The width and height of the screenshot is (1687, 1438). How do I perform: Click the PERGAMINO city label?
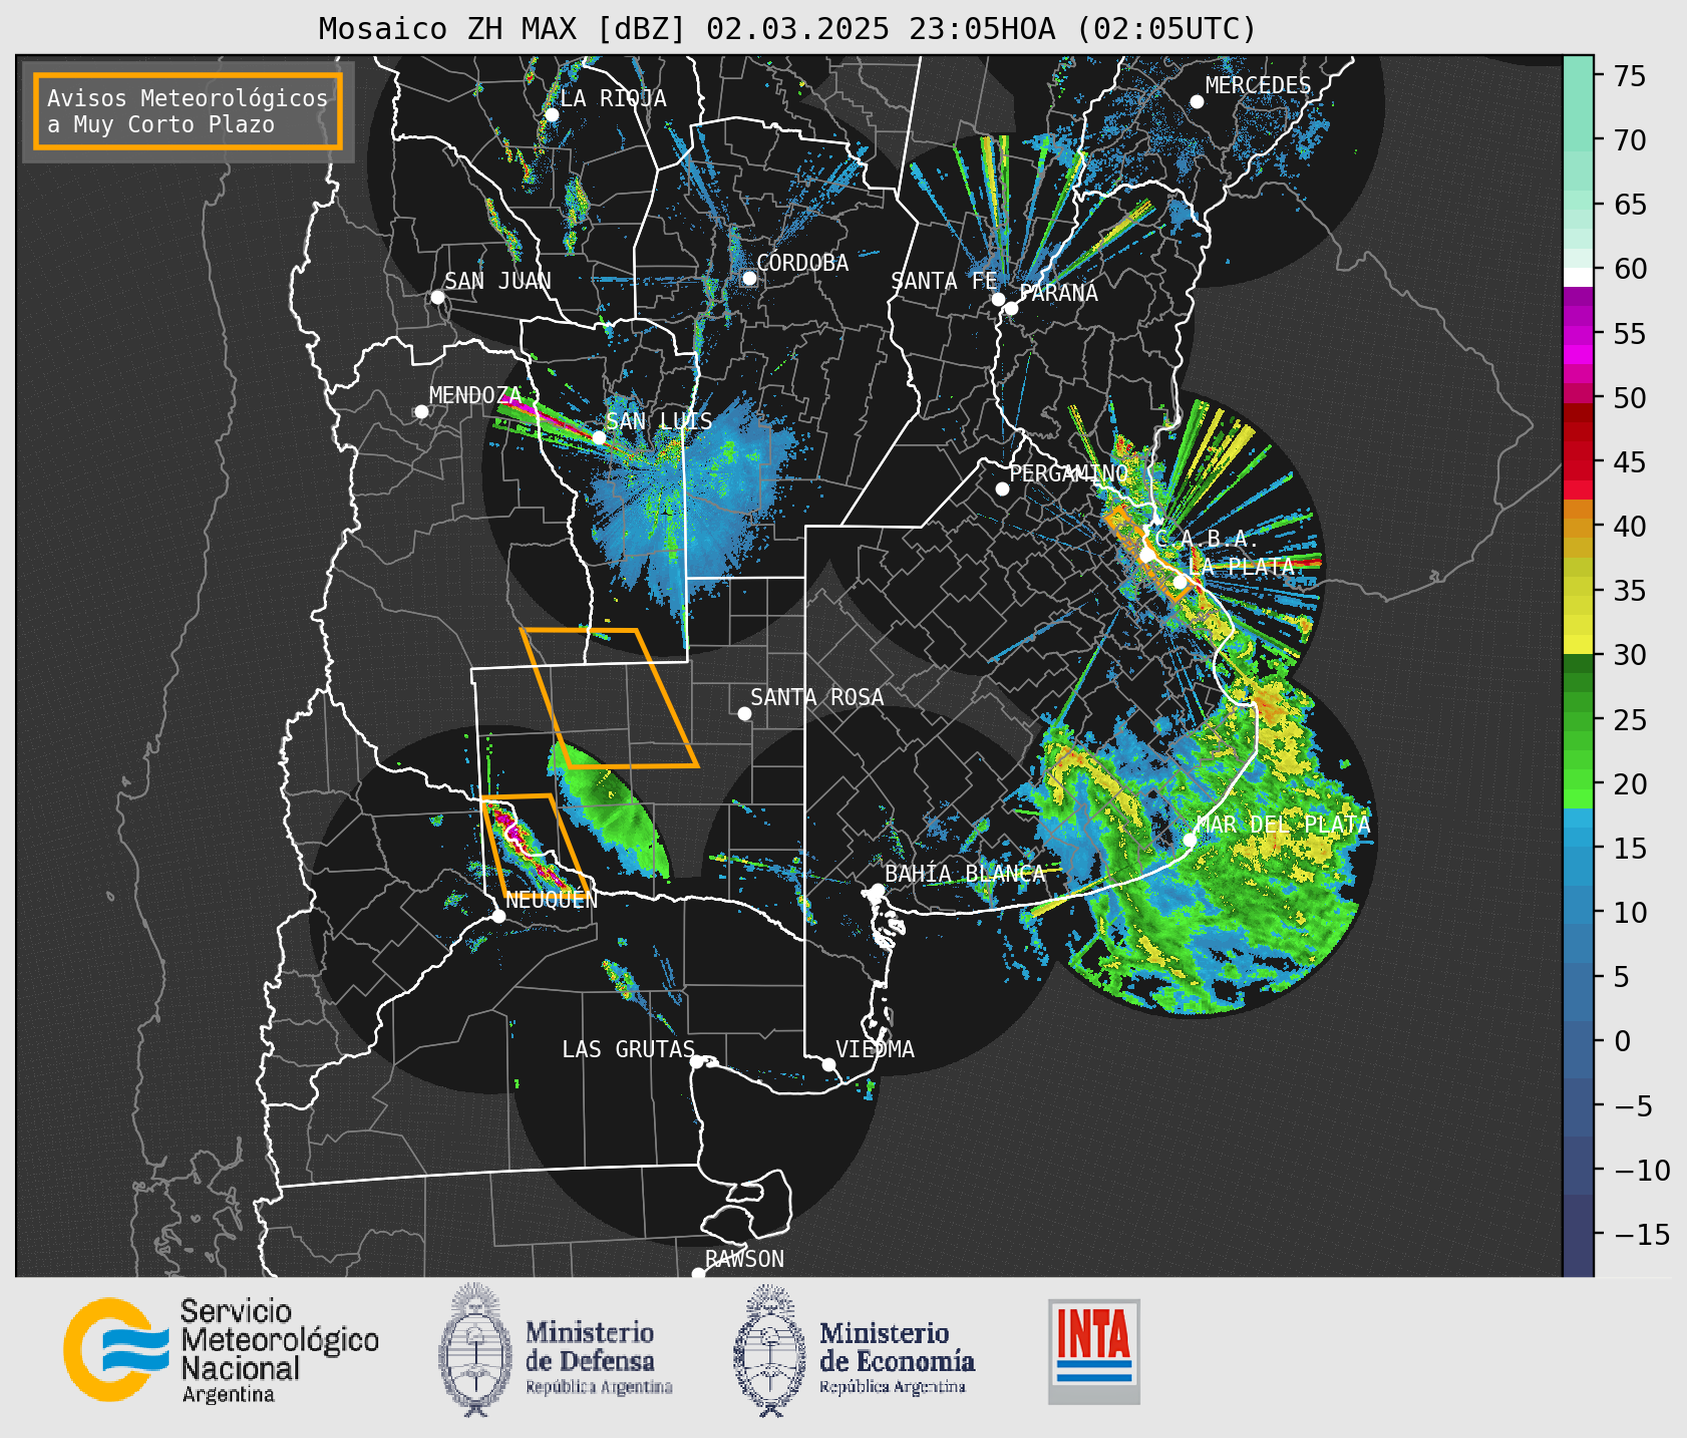(x=1069, y=473)
